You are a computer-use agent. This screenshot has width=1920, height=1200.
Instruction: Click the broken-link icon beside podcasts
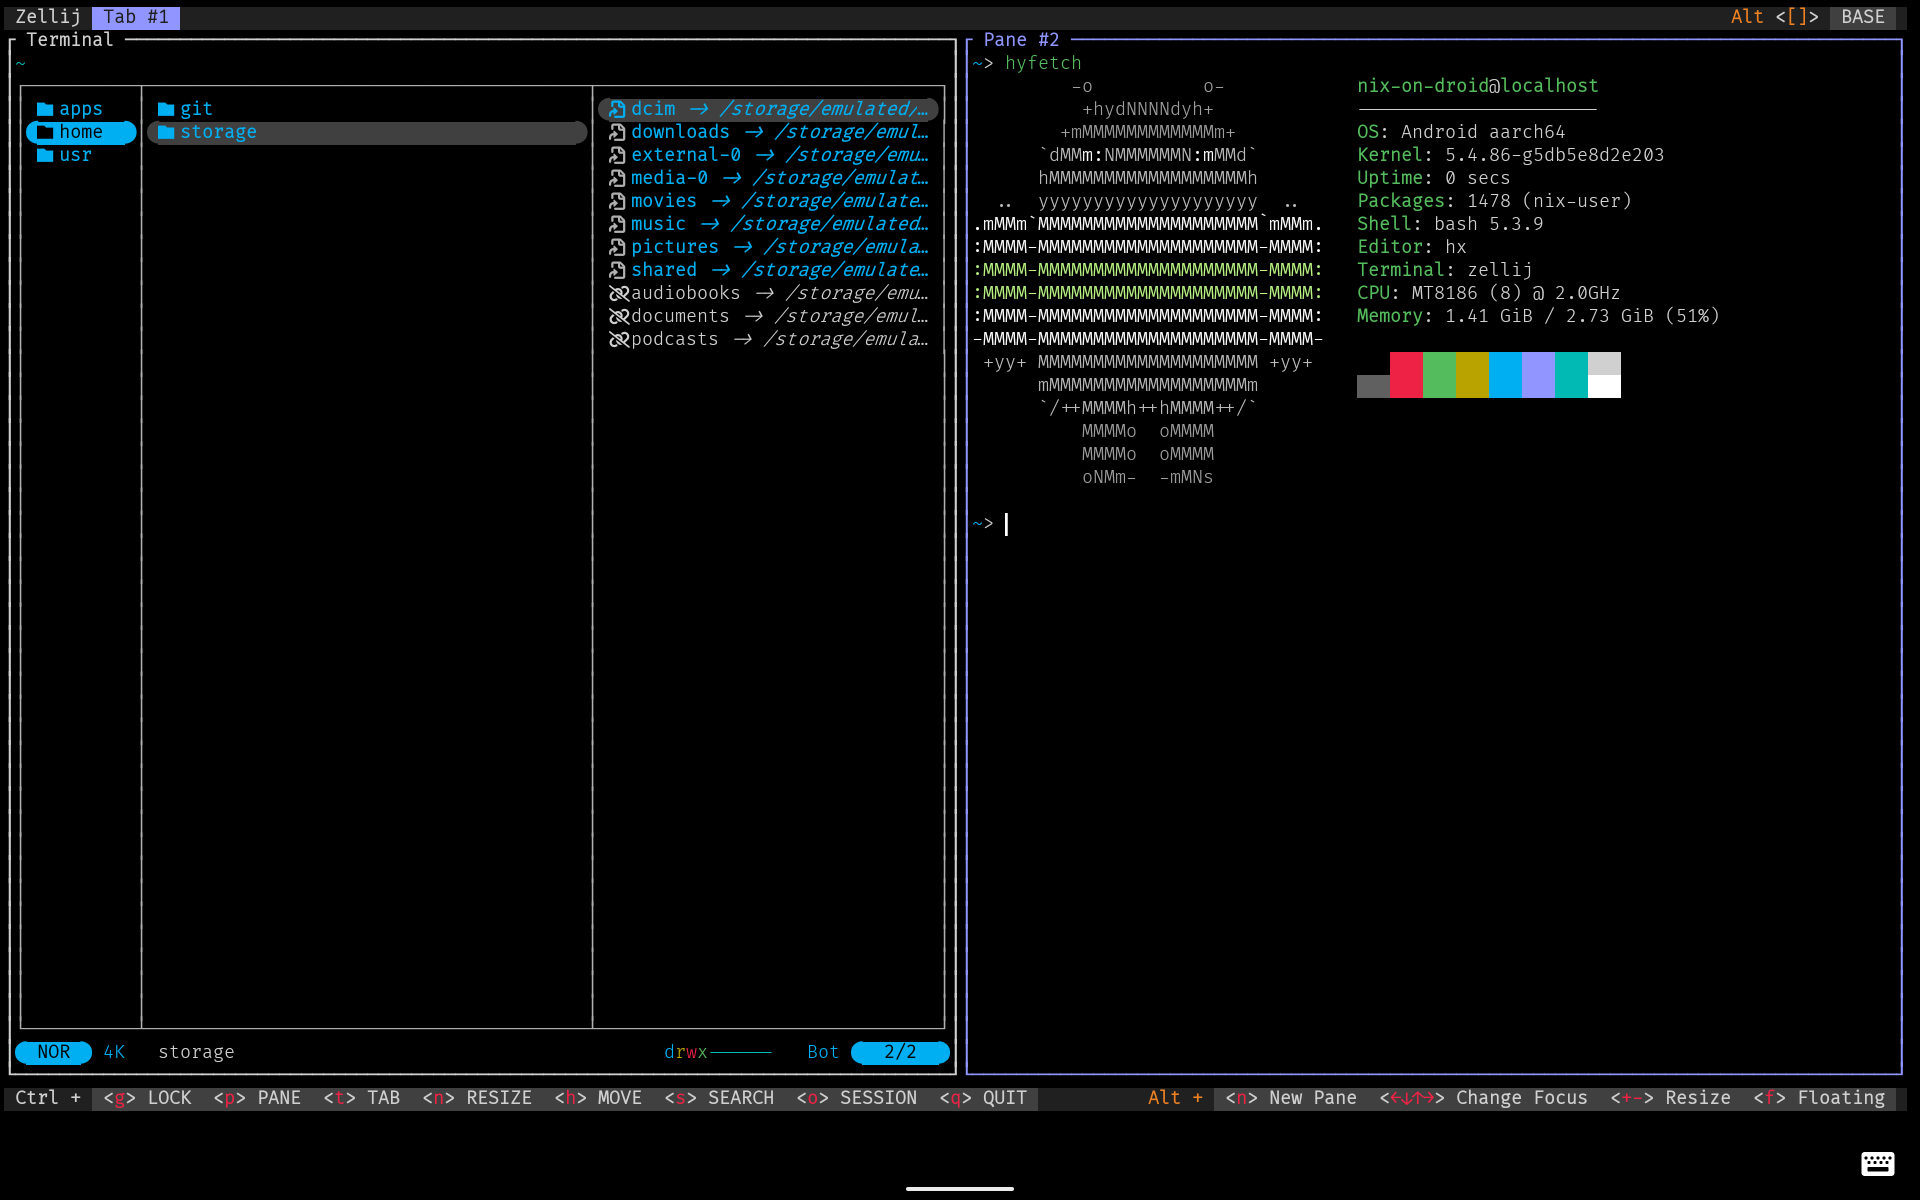coord(619,339)
